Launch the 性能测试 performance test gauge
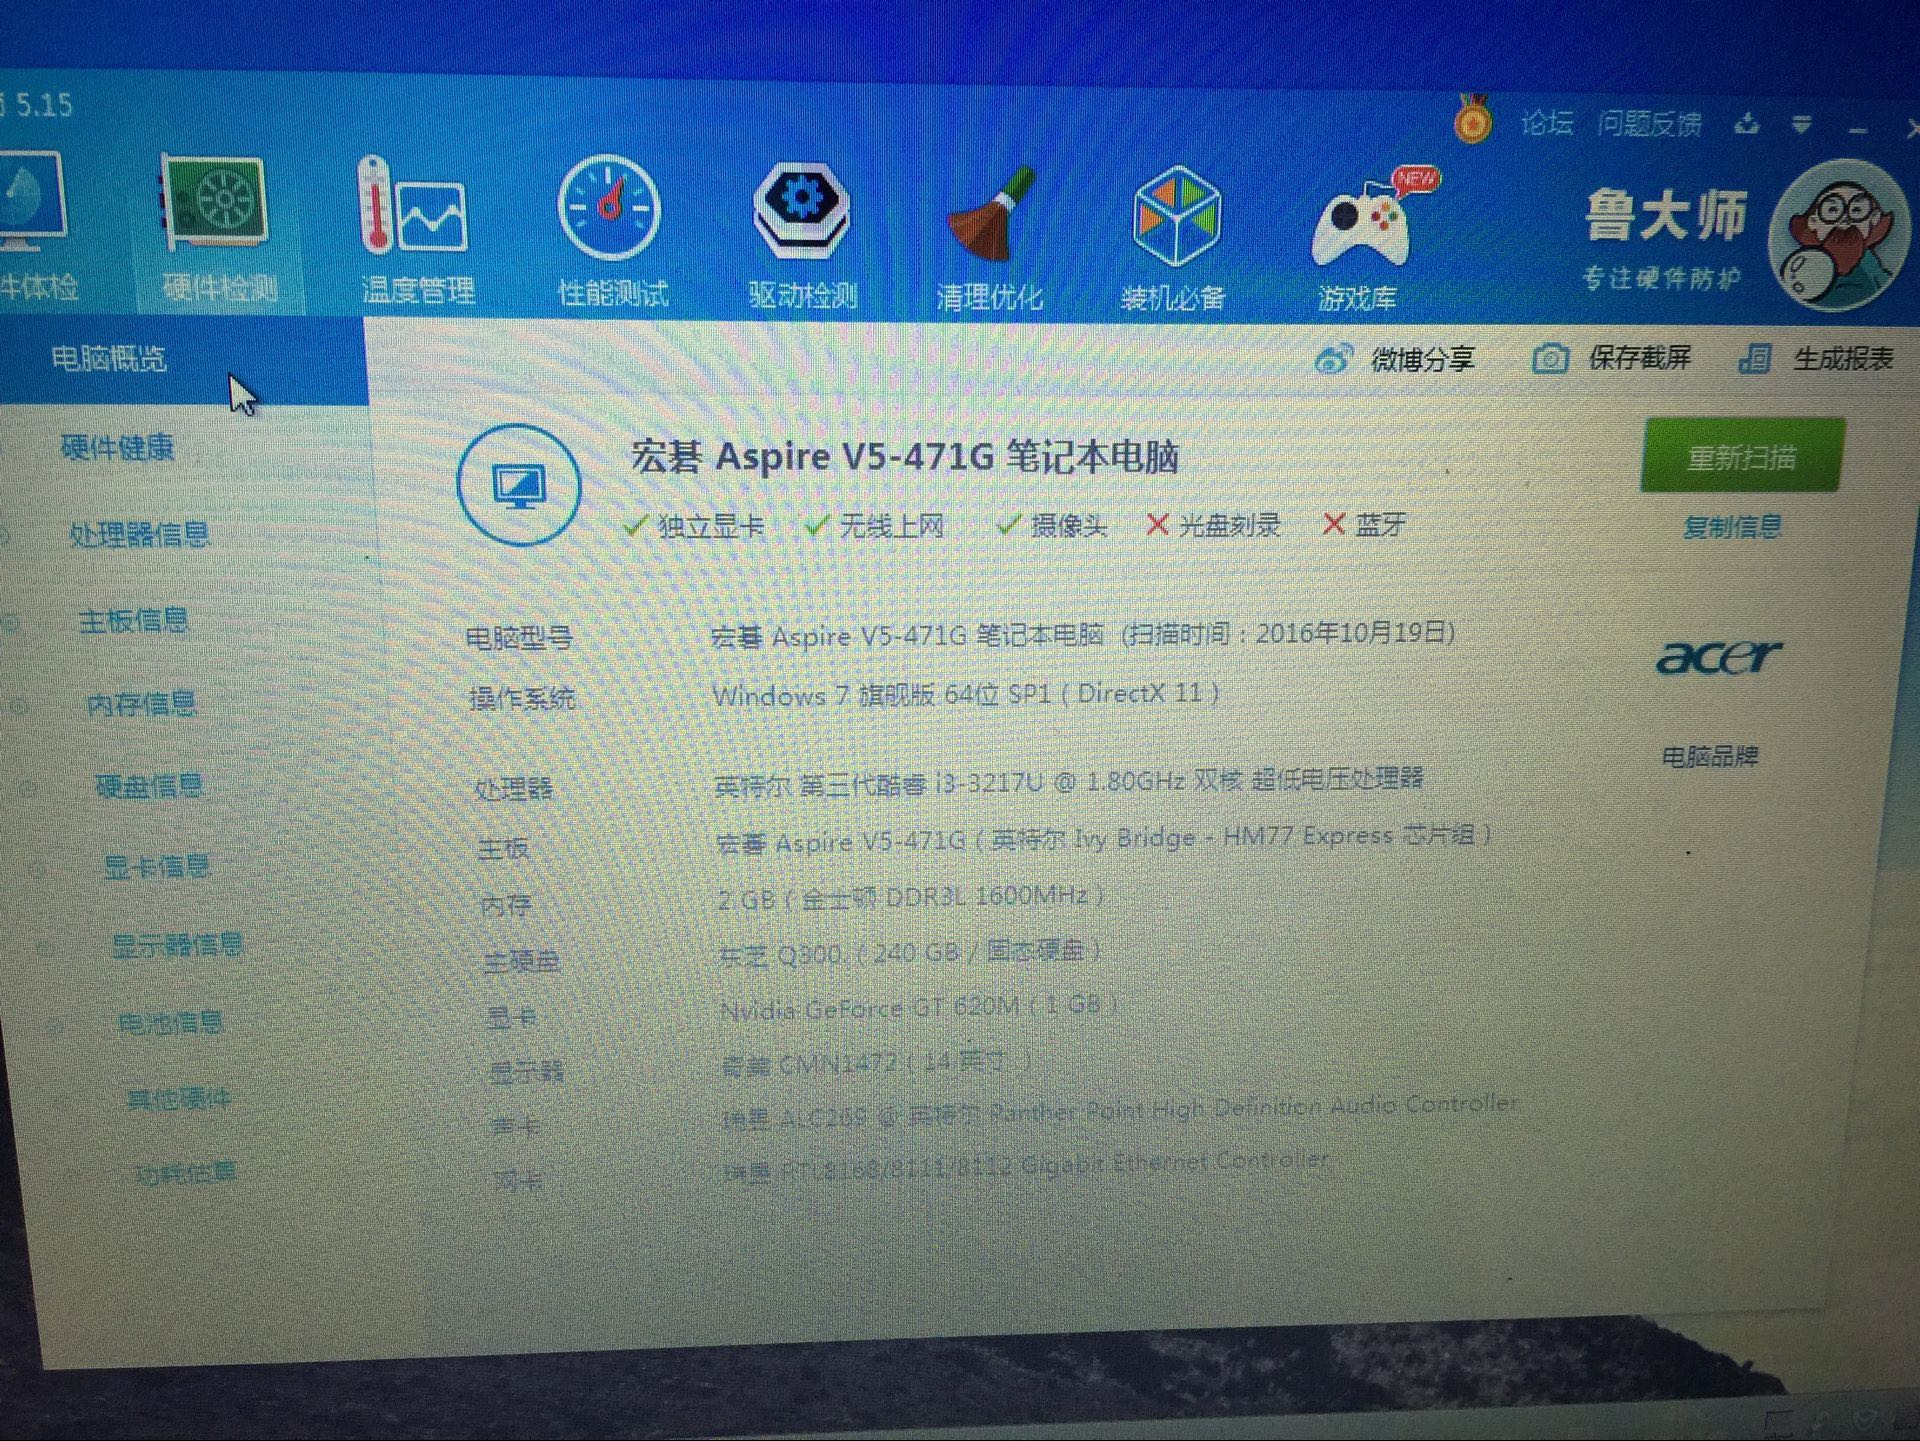 tap(611, 232)
